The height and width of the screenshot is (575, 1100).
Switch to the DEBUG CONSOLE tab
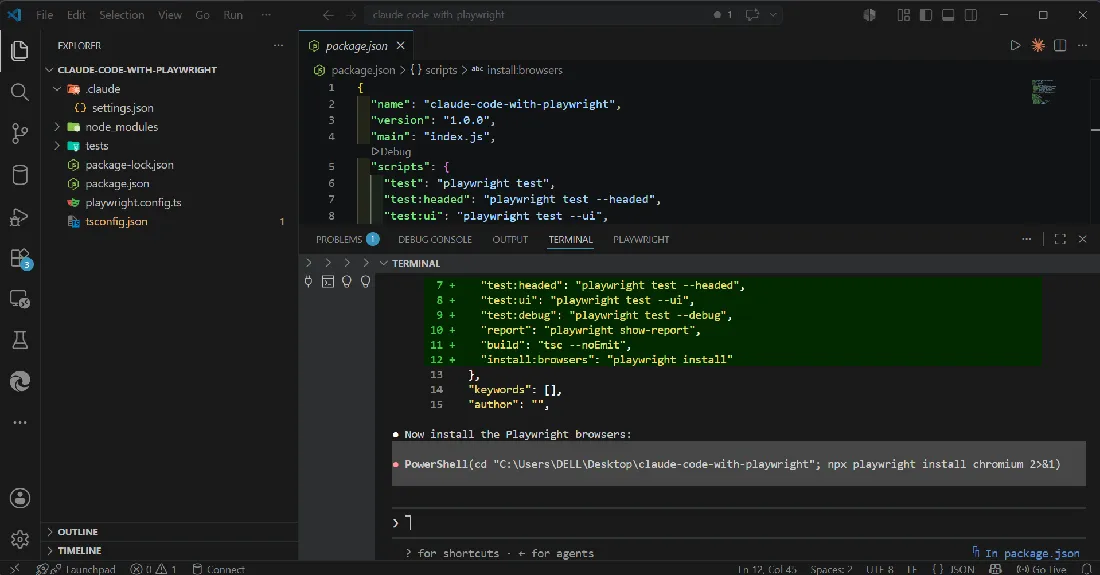435,239
